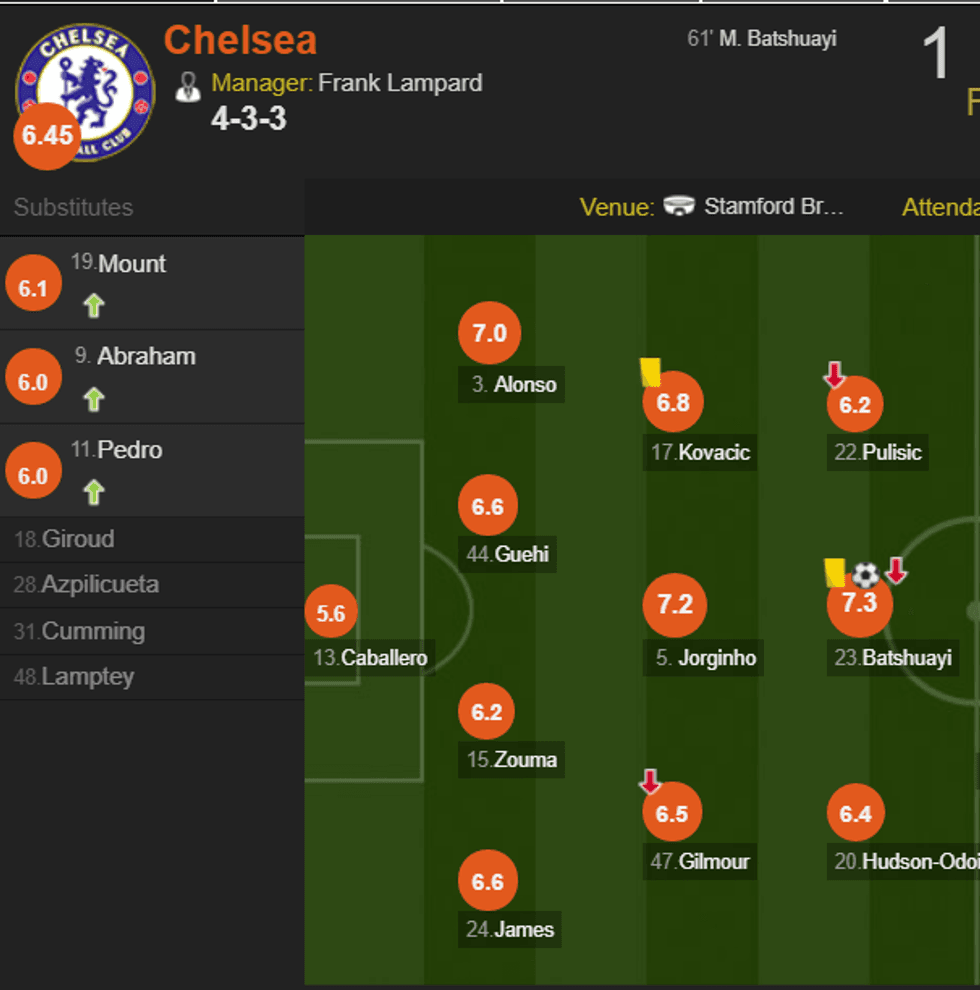Click Caballero's 5.6 rating badge

331,614
